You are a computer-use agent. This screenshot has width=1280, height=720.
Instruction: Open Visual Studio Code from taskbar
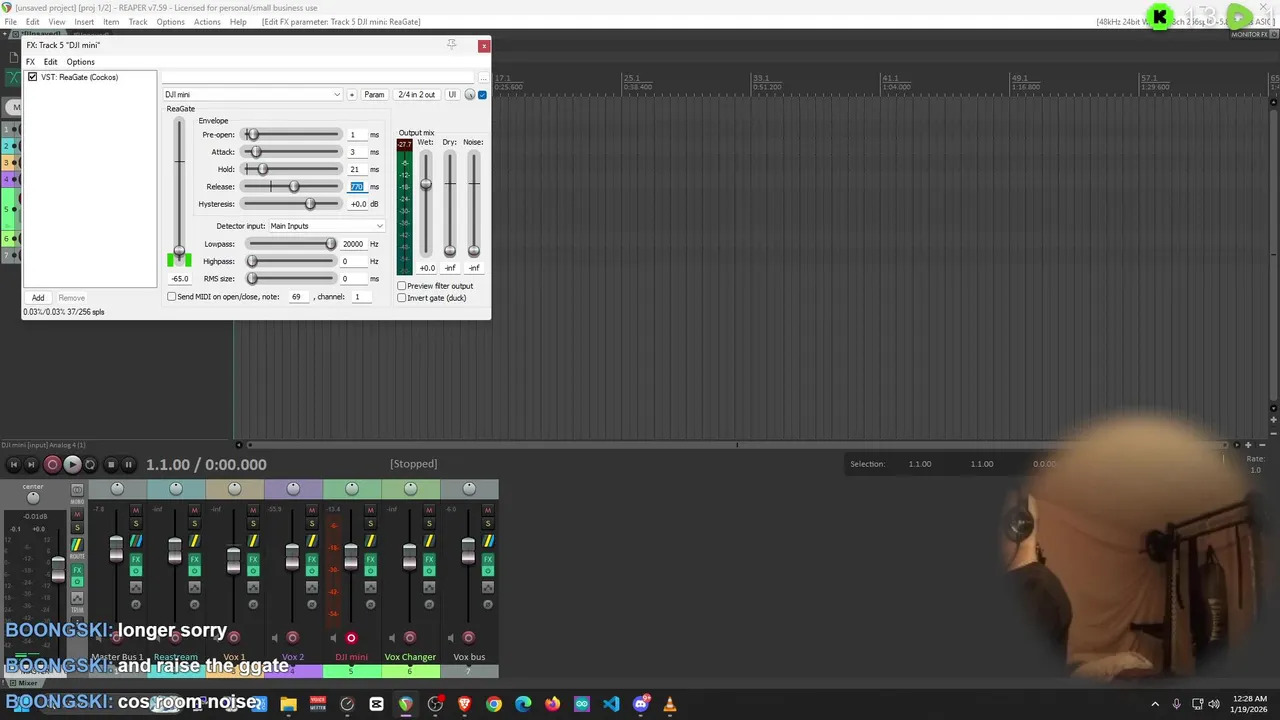(x=611, y=704)
